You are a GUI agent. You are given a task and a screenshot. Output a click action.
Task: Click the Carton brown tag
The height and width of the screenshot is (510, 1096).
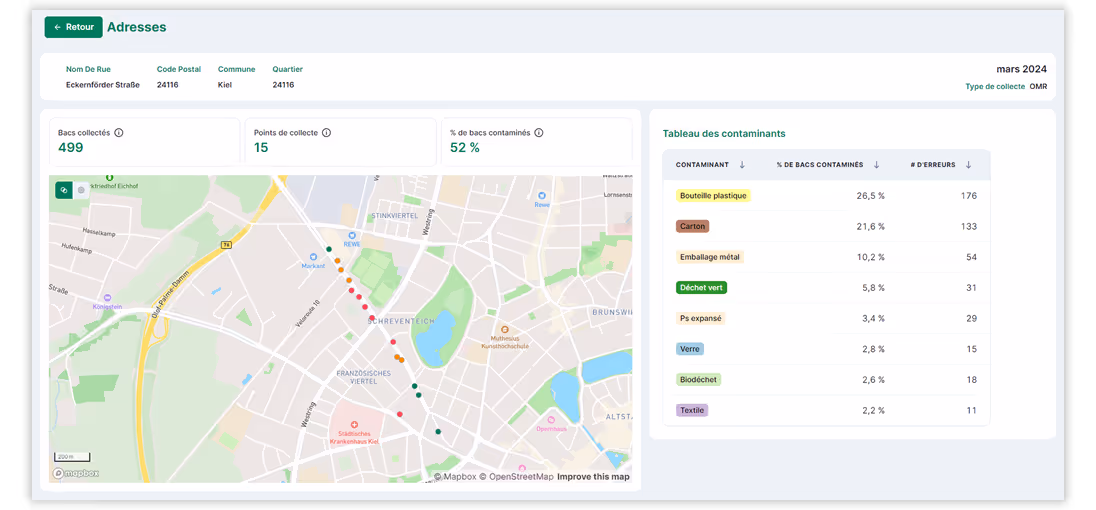coord(693,226)
